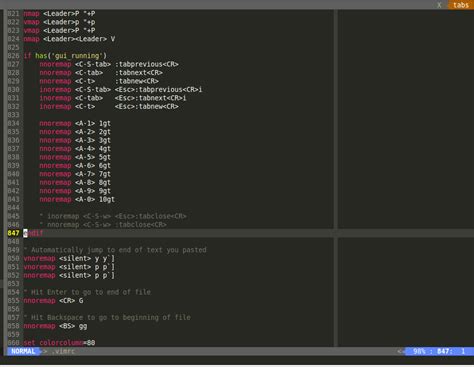Click vnoremap <silent> y y`] line
Viewport: 474px width, 367px height.
[x=69, y=258]
